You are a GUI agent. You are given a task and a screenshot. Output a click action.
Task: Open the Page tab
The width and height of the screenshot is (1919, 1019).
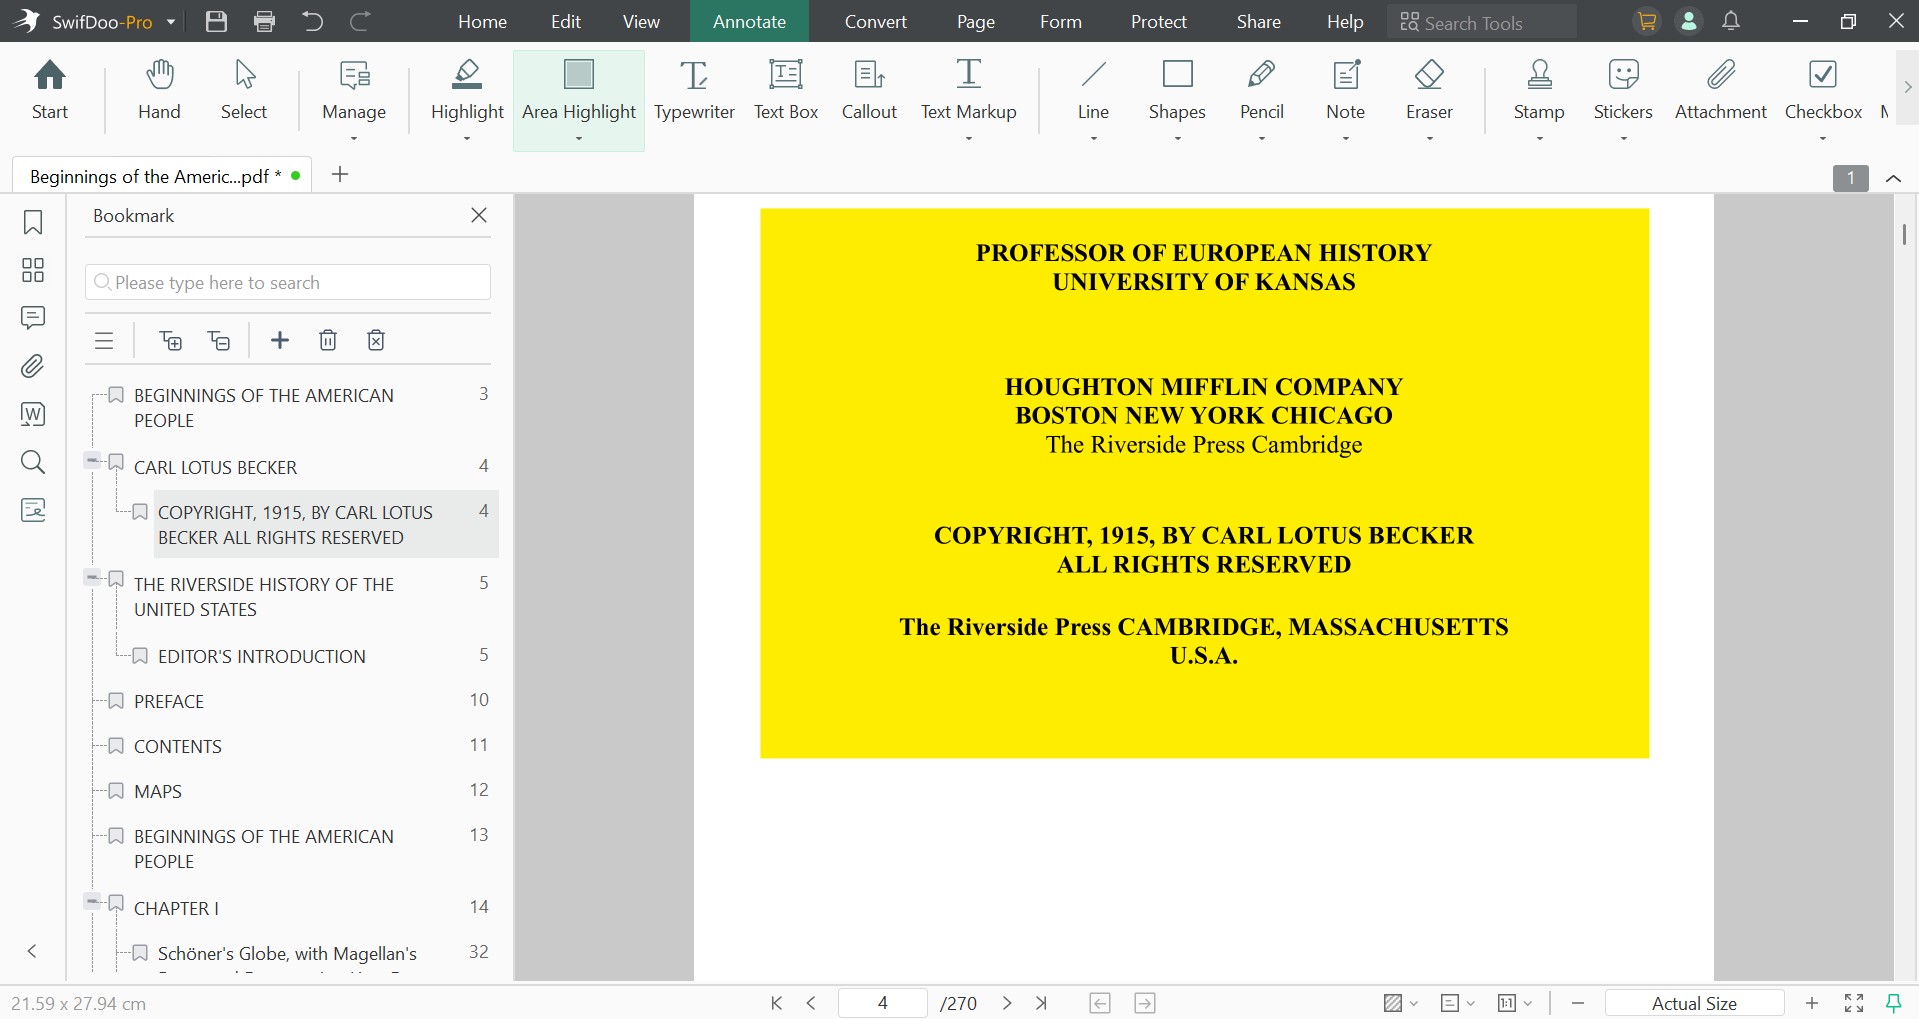[x=975, y=21]
